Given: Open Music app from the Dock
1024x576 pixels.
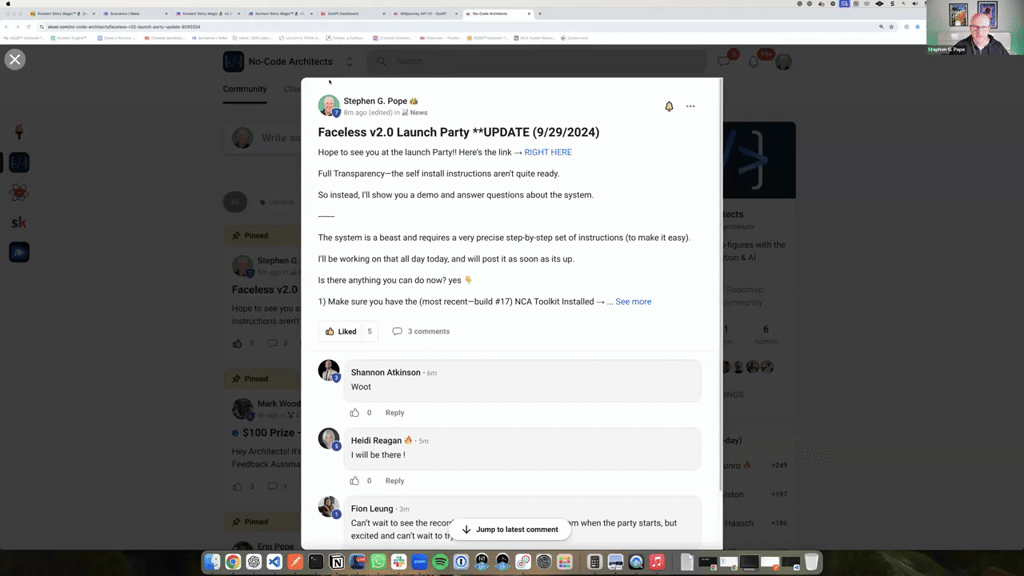Looking at the screenshot, I should coord(657,562).
